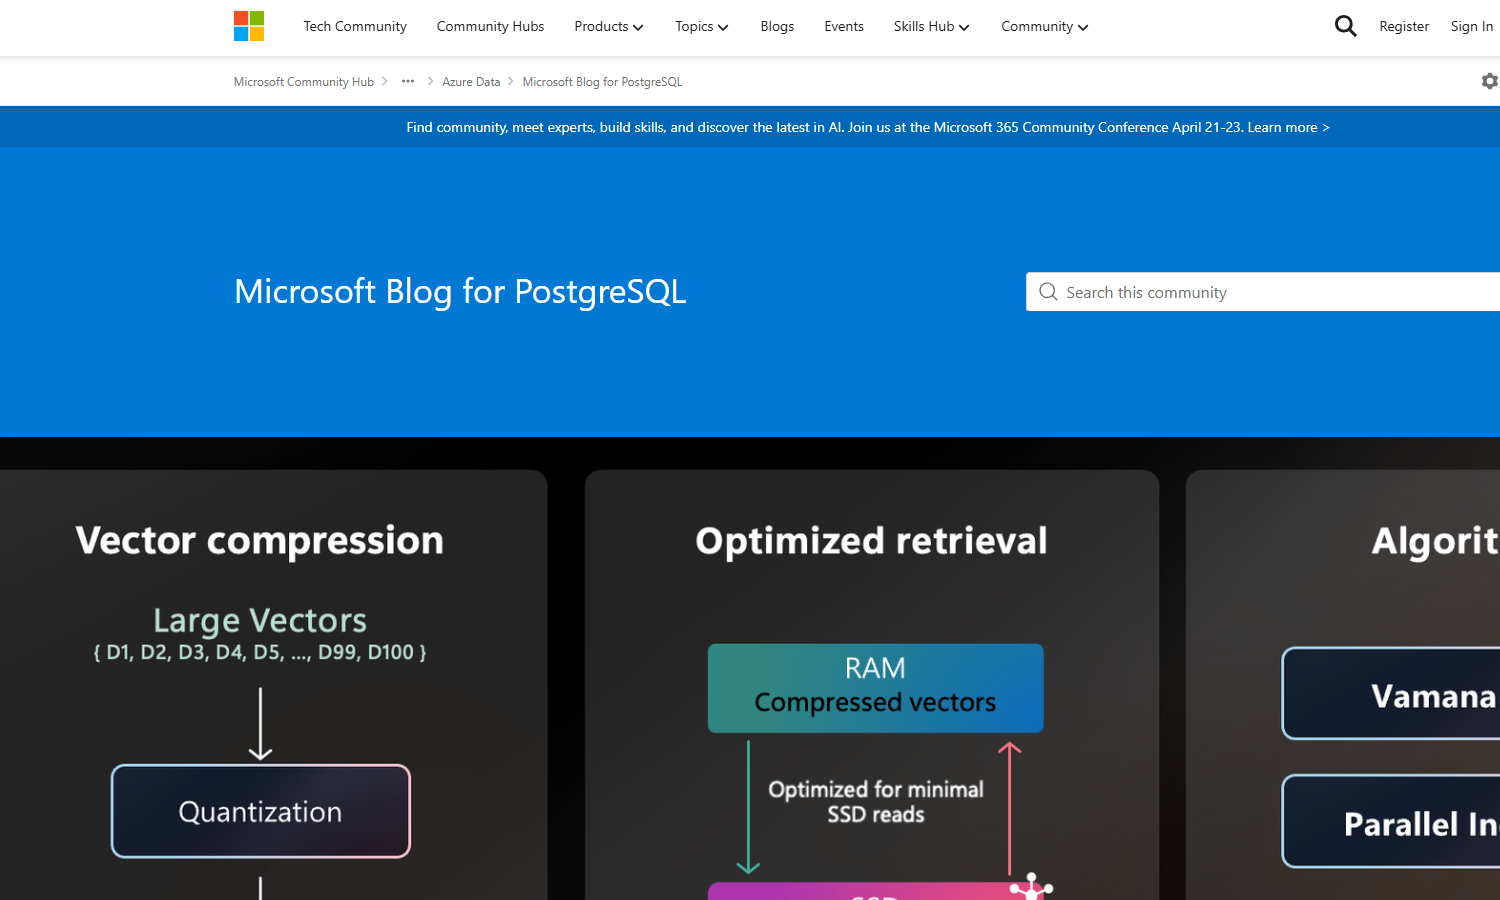This screenshot has width=1500, height=900.
Task: Click the Register link
Action: [1403, 27]
